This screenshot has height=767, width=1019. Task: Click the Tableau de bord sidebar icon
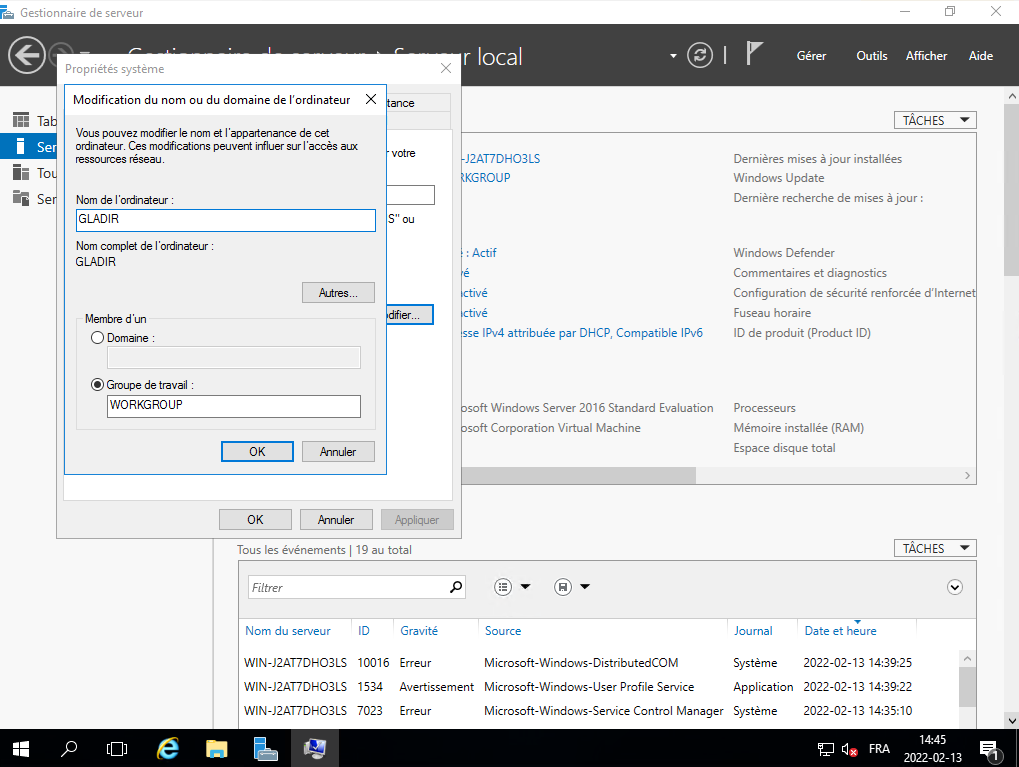coord(21,121)
